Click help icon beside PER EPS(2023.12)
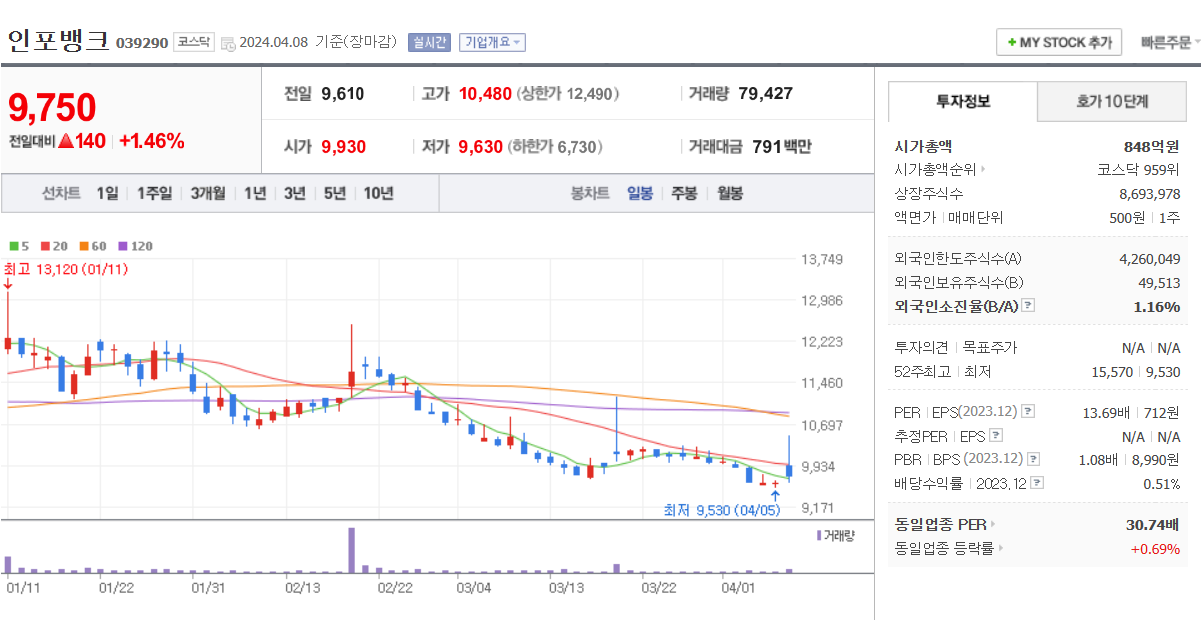 1028,412
